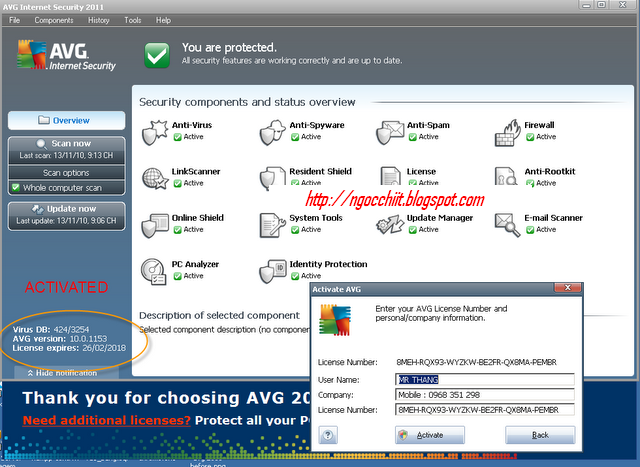Screen dimensions: 640x467
Task: Toggle the Whole computer scan checkbox
Action: [16, 188]
